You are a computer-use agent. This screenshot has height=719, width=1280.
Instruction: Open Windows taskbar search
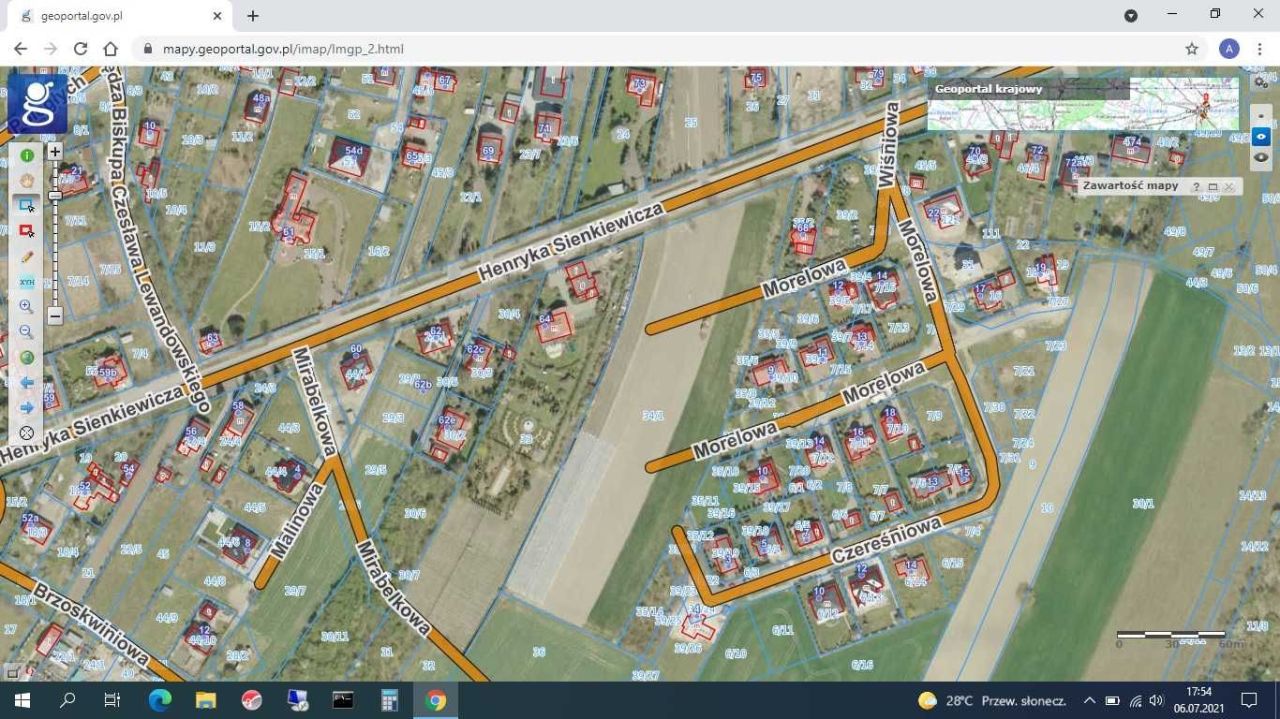click(x=67, y=700)
